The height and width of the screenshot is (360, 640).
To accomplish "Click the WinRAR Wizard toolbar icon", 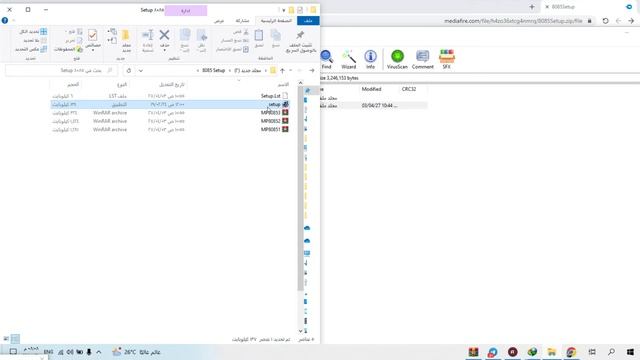I will (x=349, y=60).
